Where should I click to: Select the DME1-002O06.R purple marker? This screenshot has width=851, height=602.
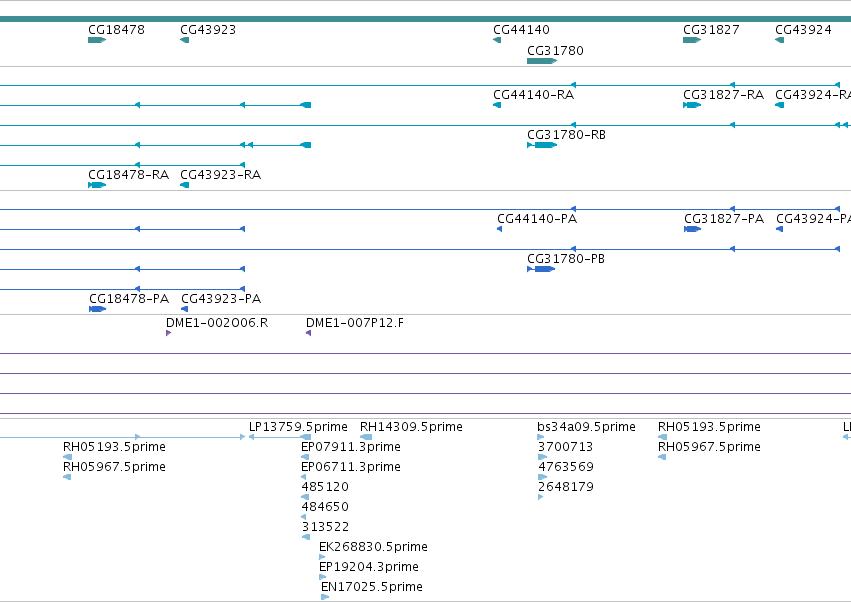tap(169, 333)
